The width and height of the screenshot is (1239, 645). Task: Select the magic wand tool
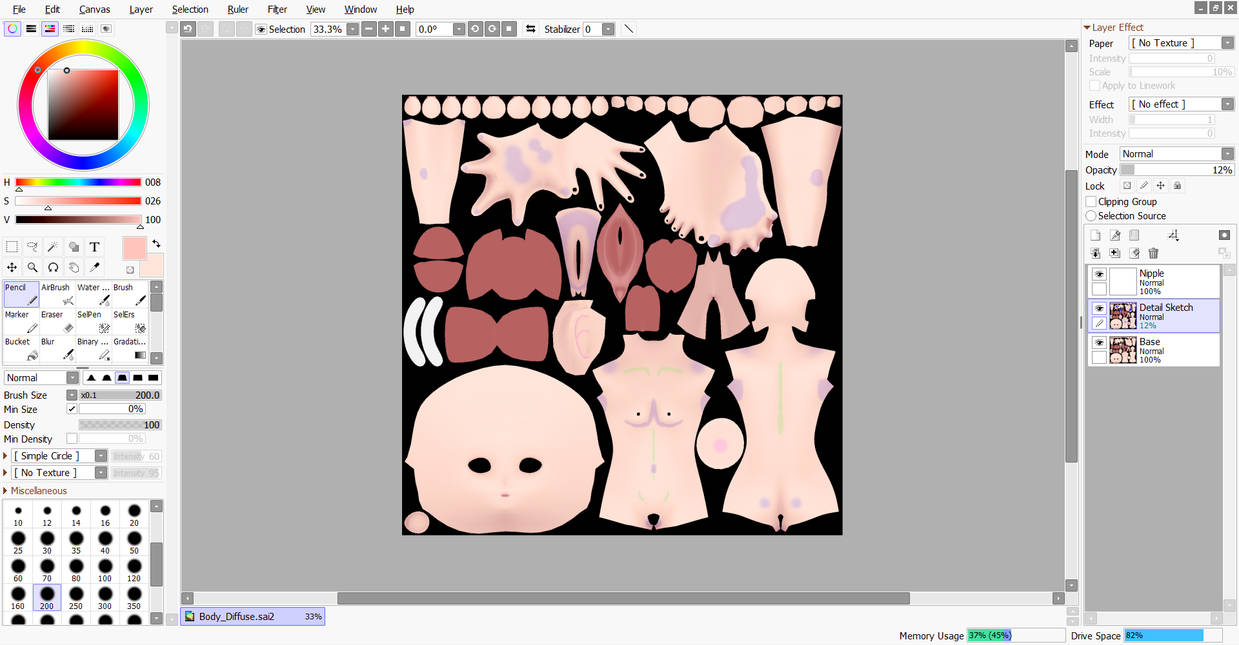pyautogui.click(x=53, y=247)
